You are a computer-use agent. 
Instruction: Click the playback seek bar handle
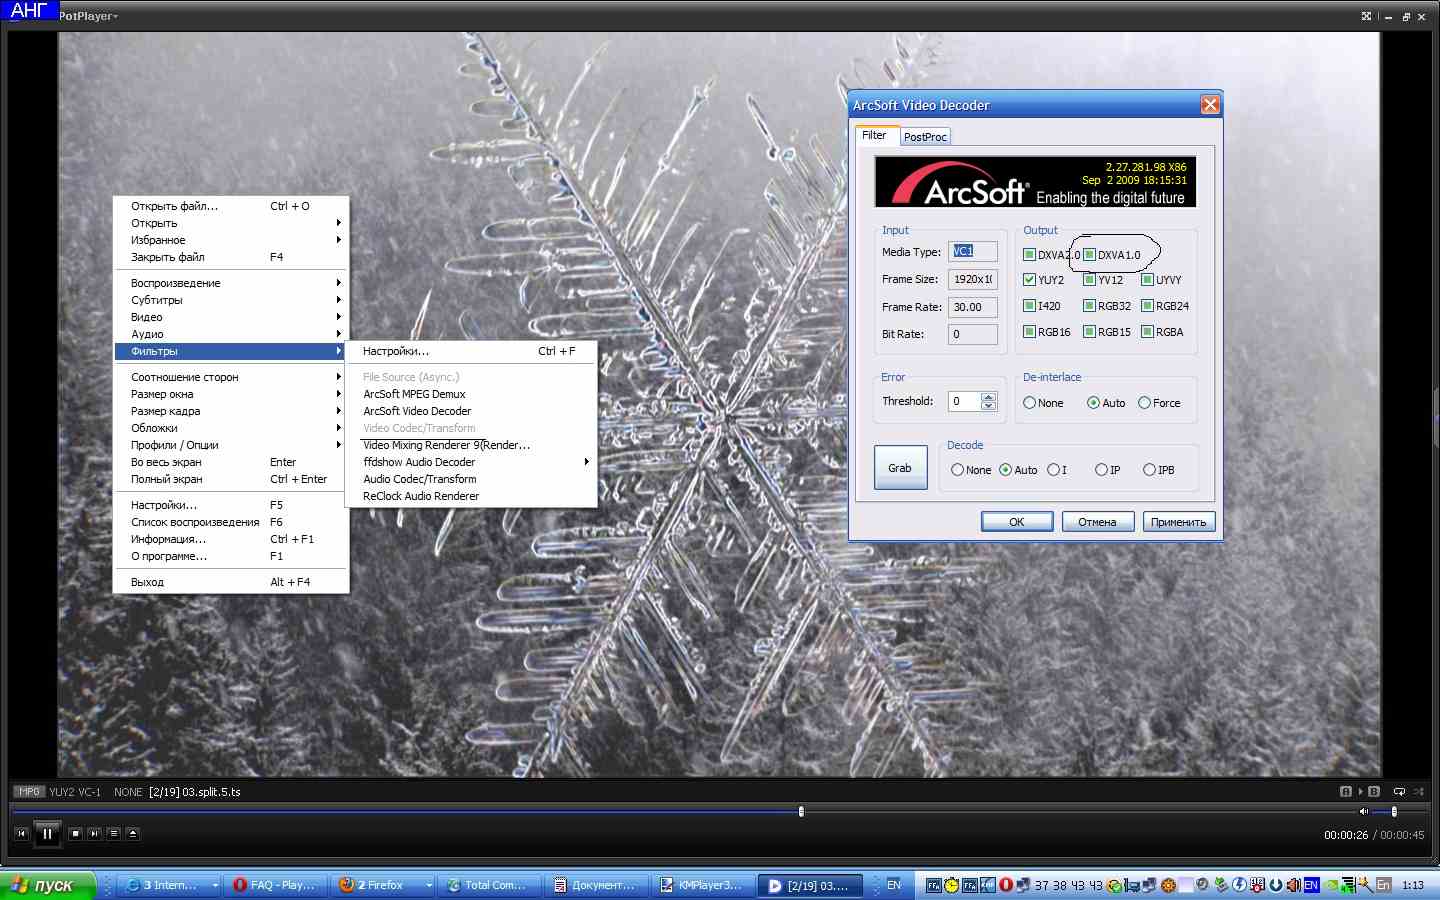801,811
